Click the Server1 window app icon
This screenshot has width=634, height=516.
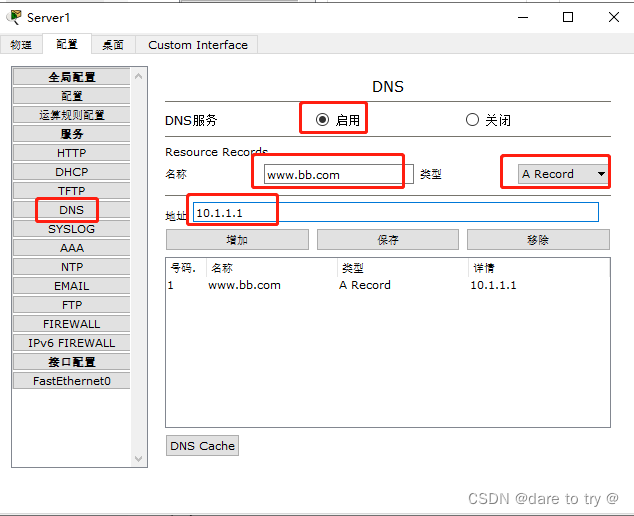15,17
